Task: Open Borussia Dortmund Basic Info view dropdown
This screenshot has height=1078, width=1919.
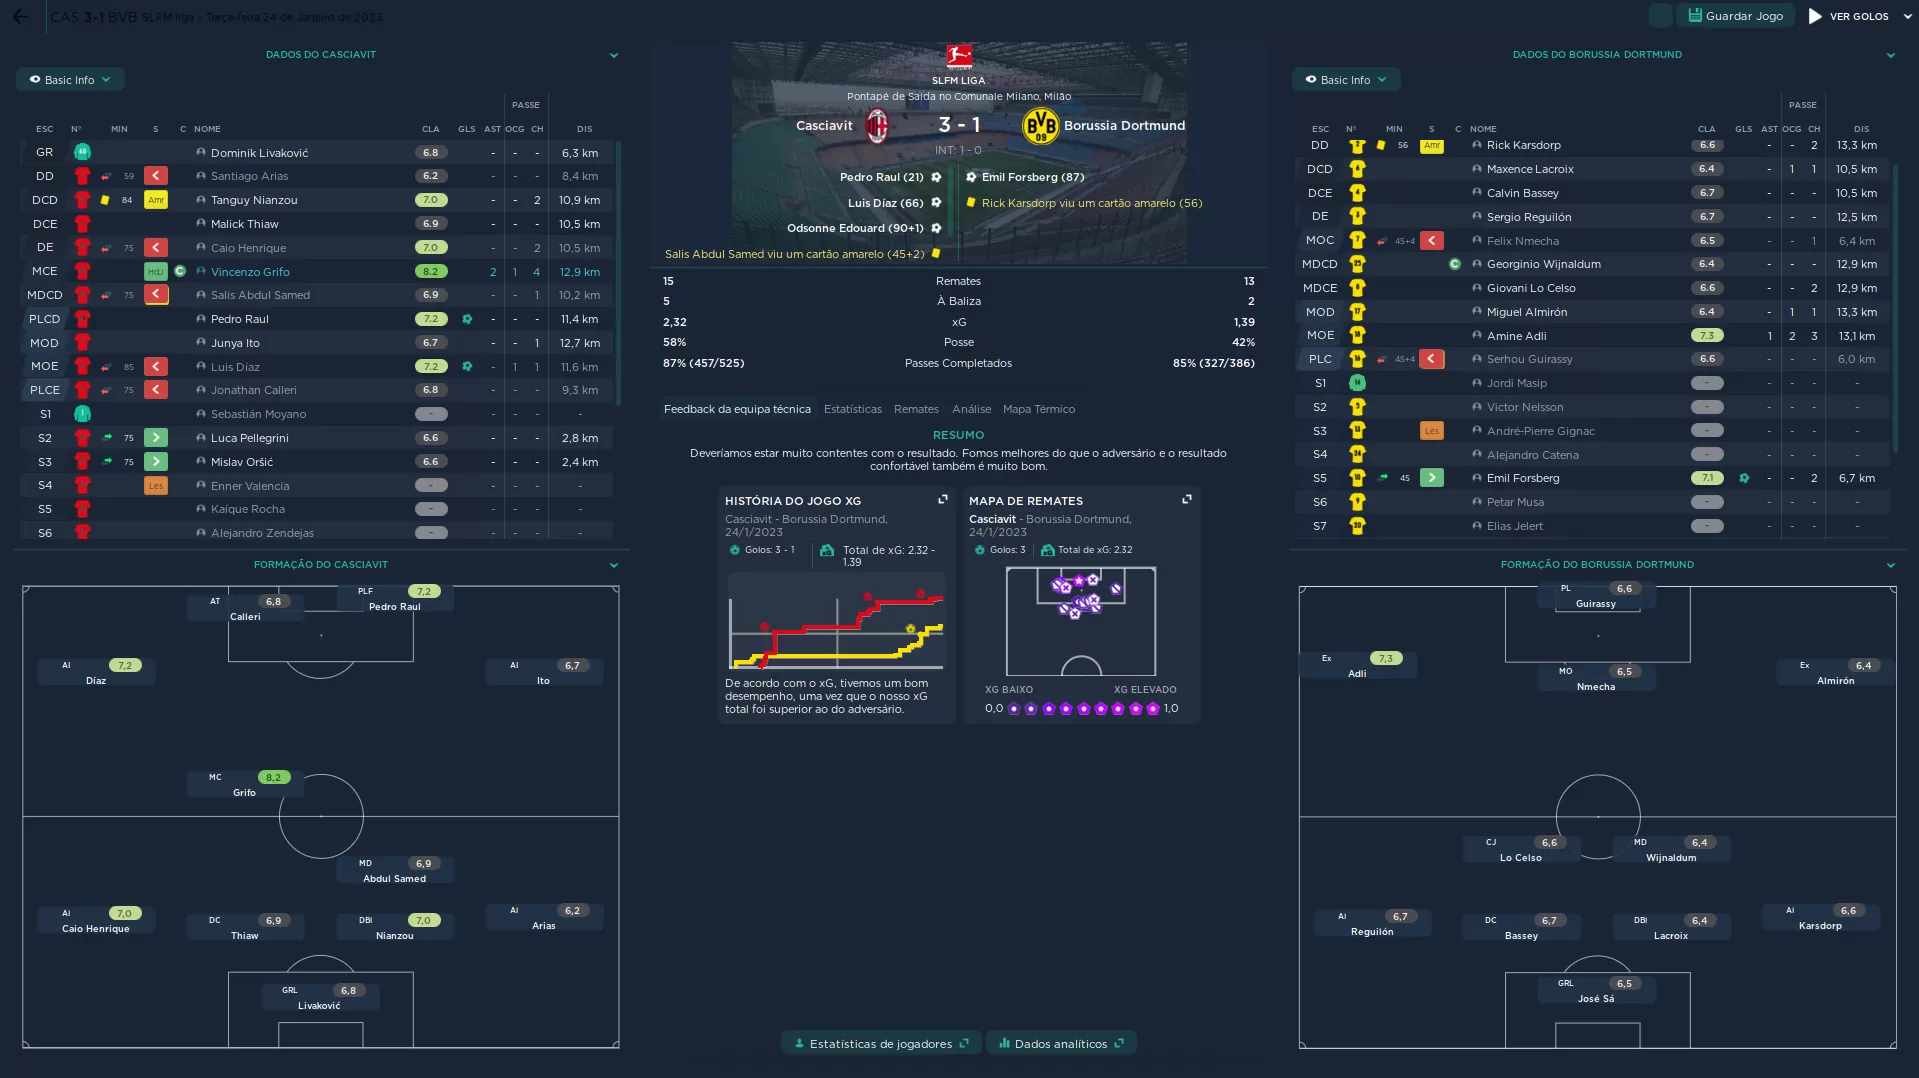Action: click(1346, 80)
